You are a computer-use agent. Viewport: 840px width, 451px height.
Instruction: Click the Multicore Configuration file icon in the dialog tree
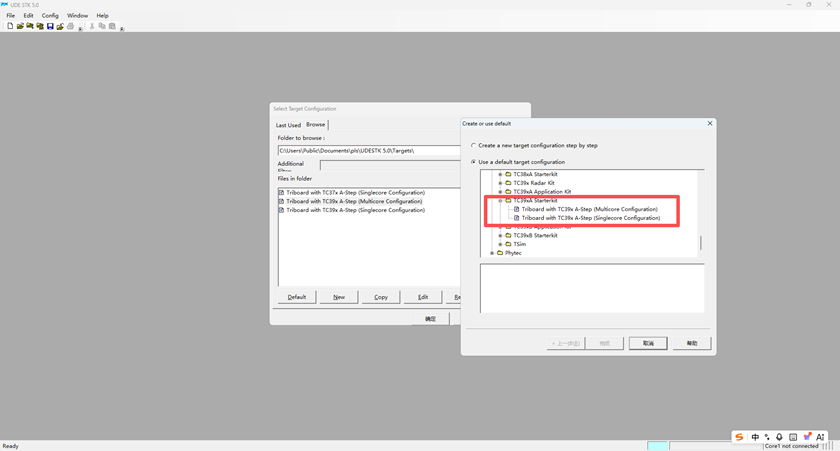pos(516,209)
